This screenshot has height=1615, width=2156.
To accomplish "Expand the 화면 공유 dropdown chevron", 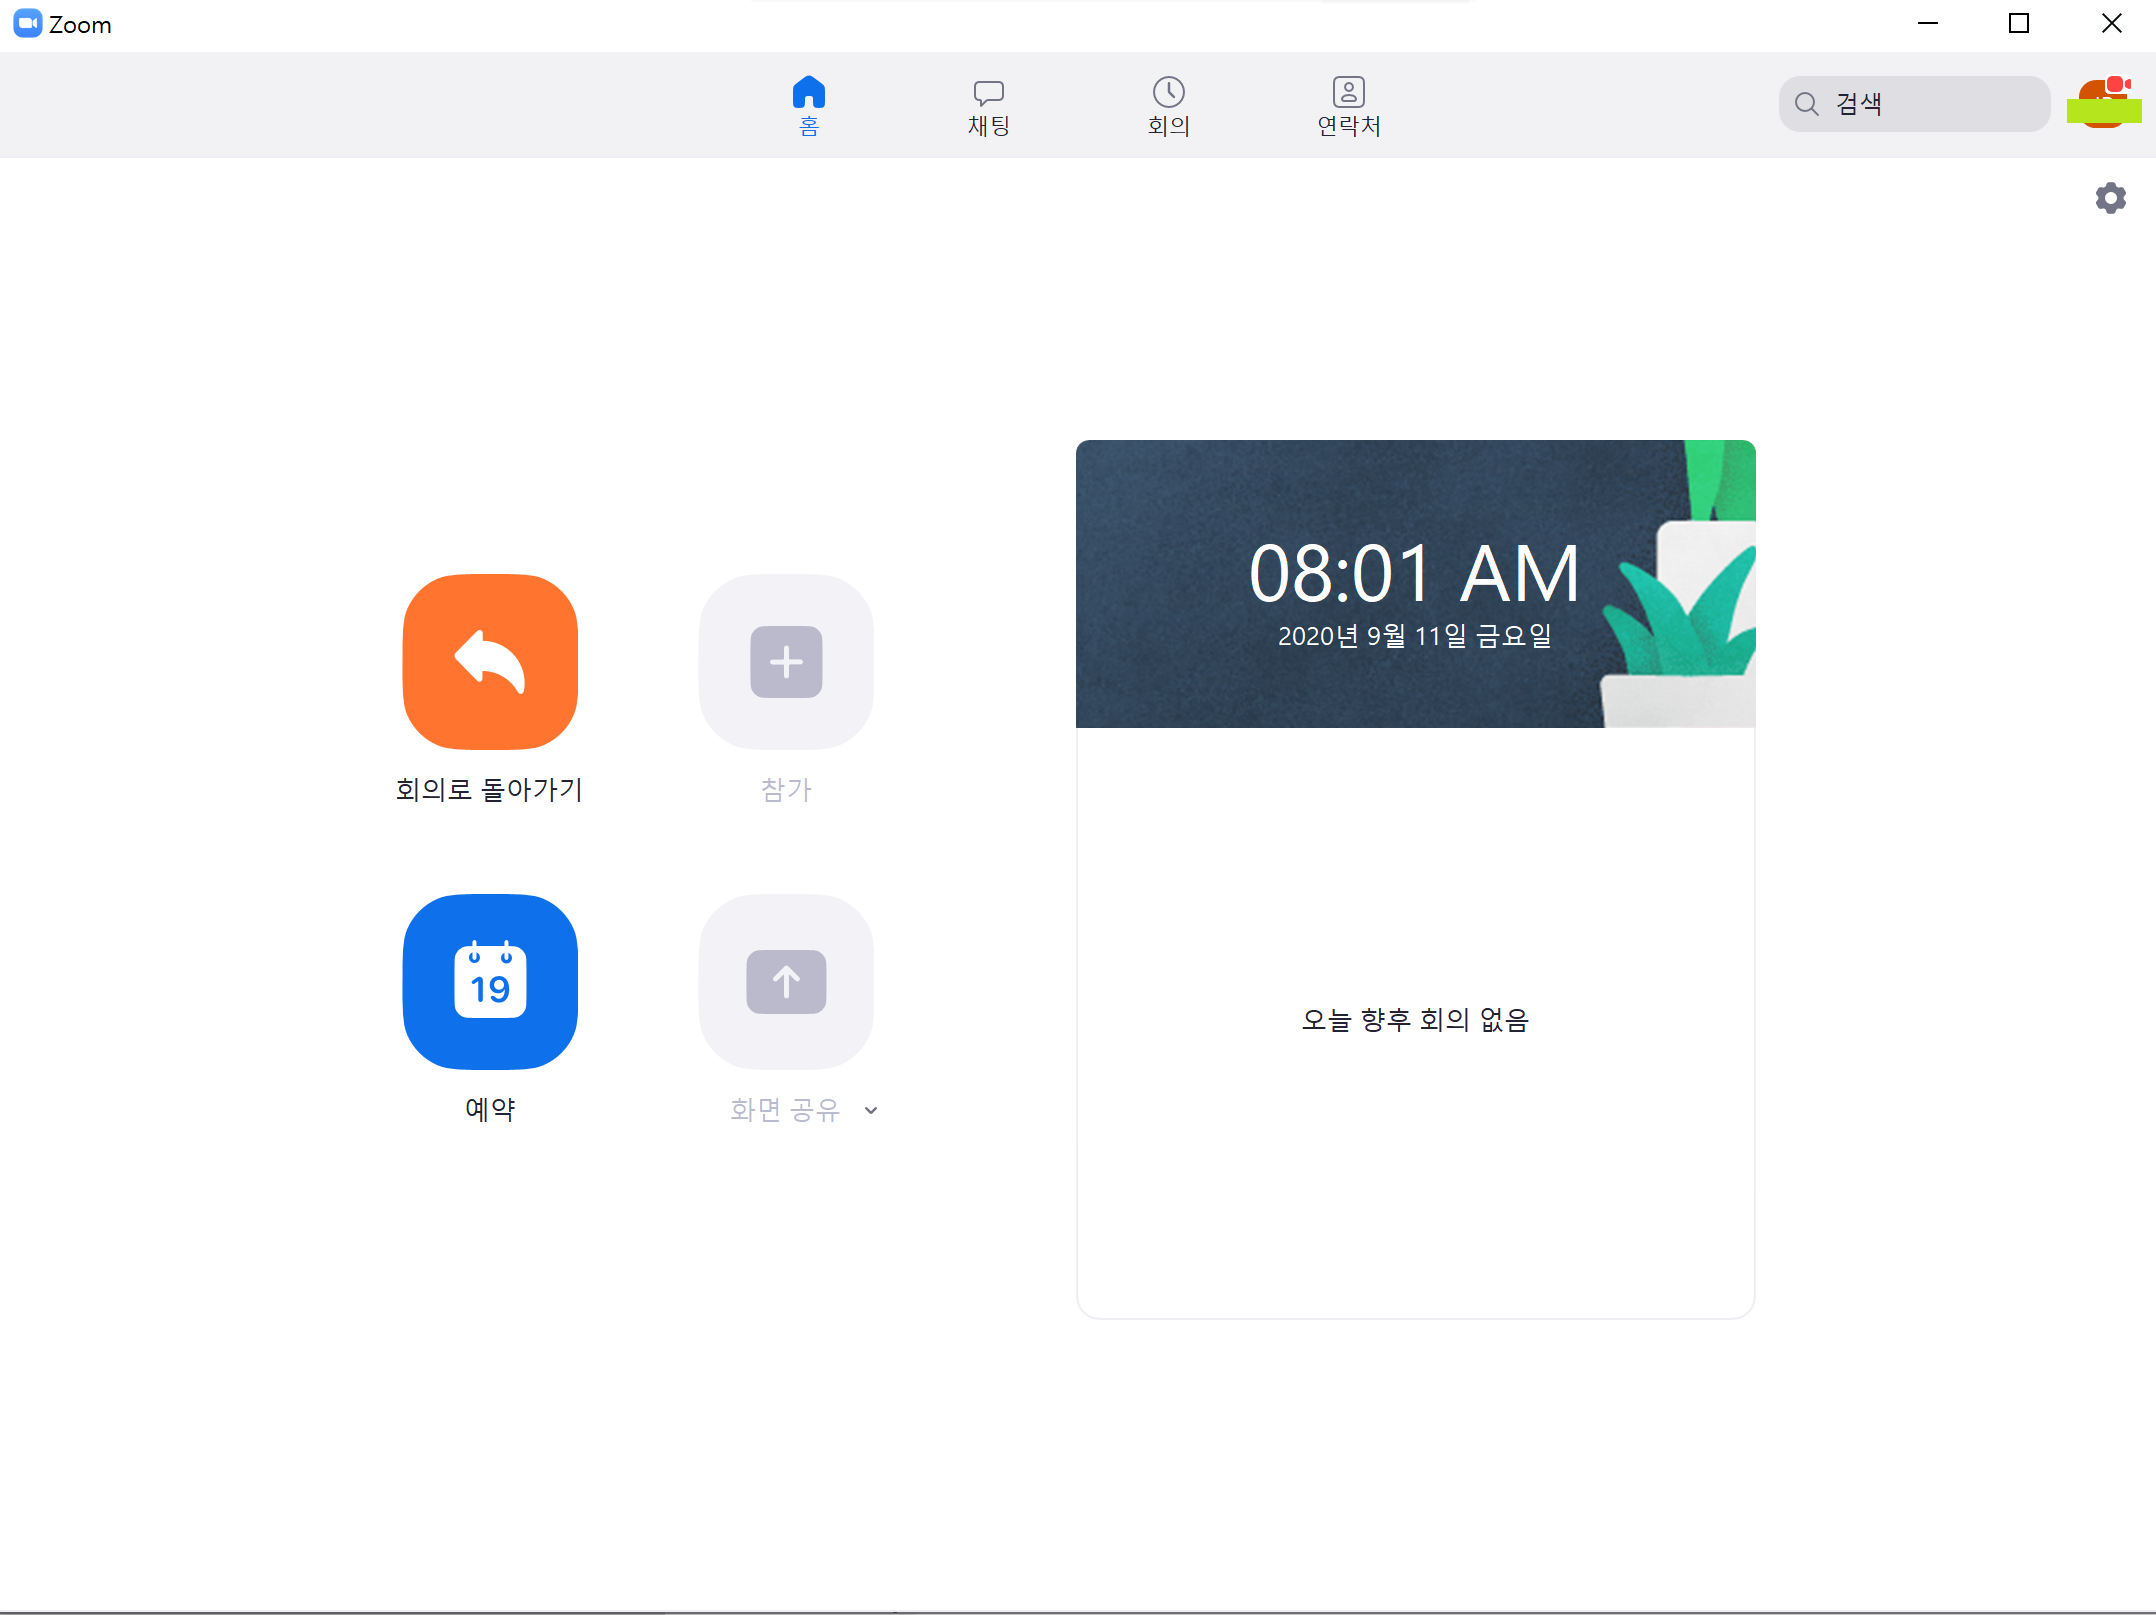I will (x=871, y=1110).
